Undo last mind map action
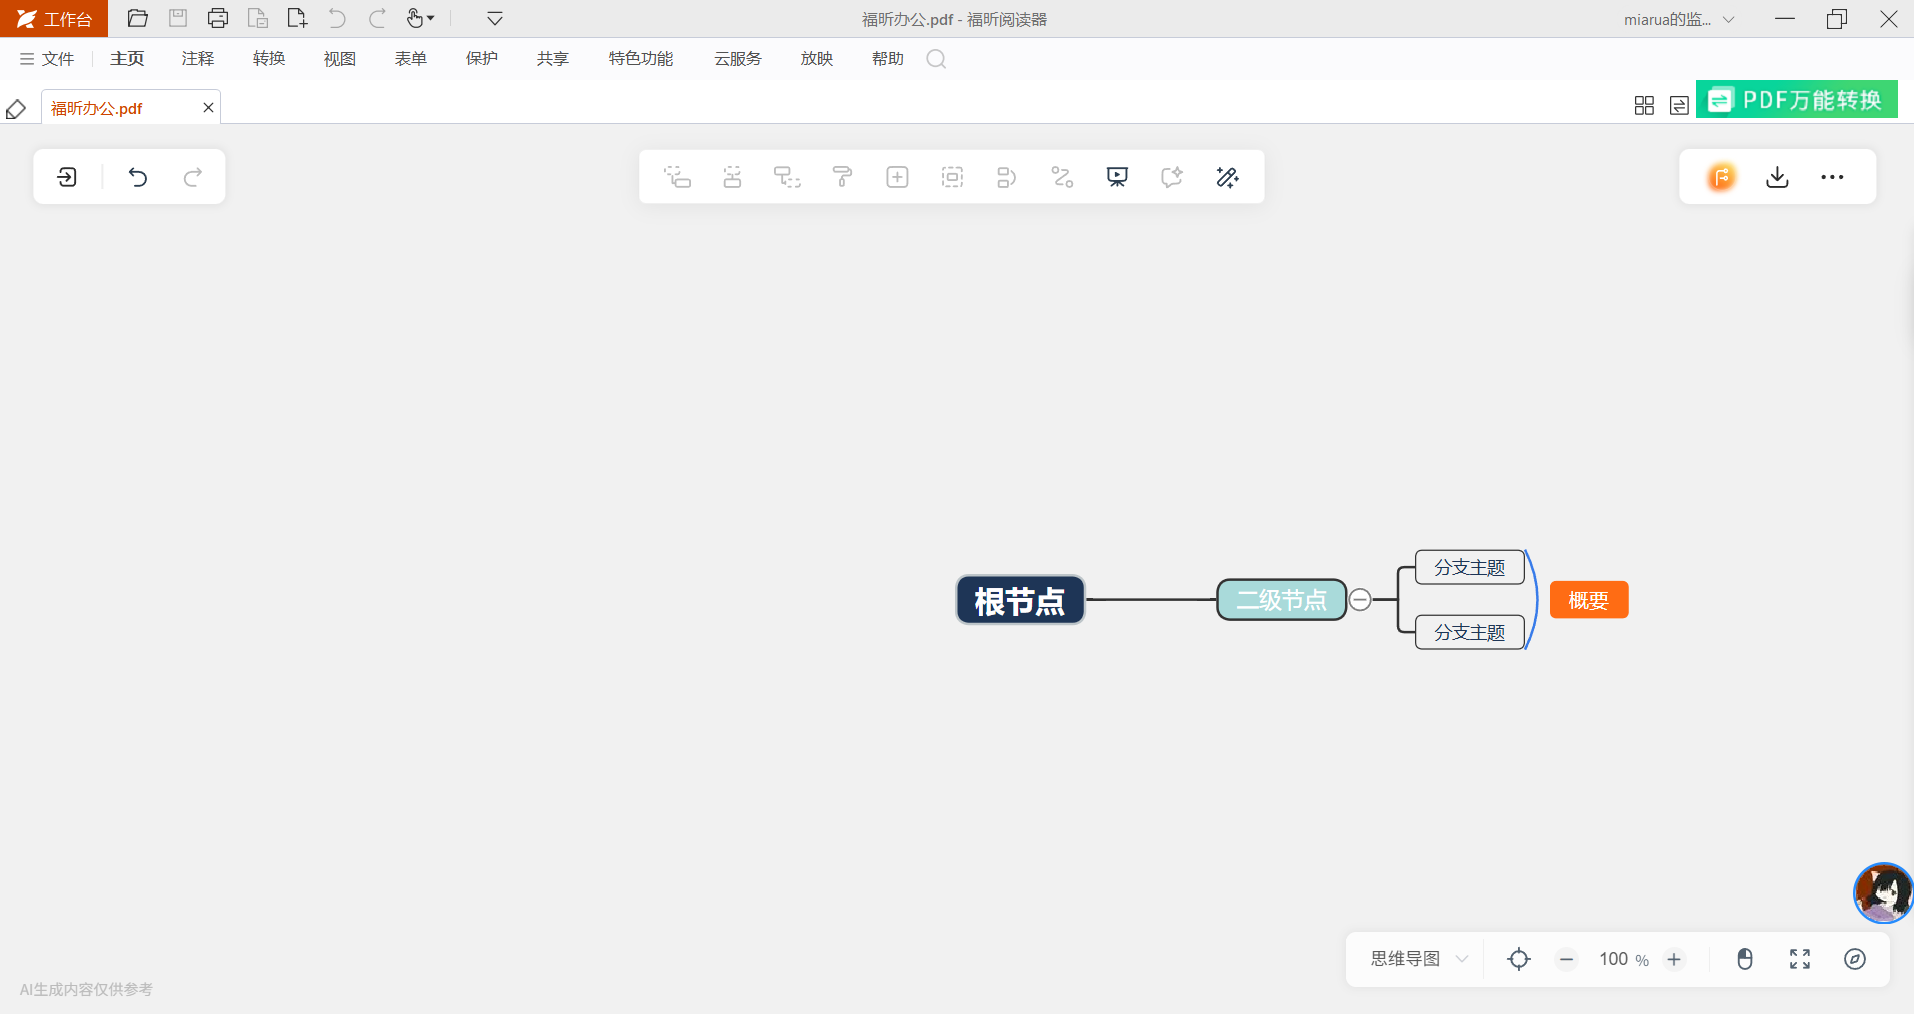Screen dimensions: 1914x1014 pos(138,177)
